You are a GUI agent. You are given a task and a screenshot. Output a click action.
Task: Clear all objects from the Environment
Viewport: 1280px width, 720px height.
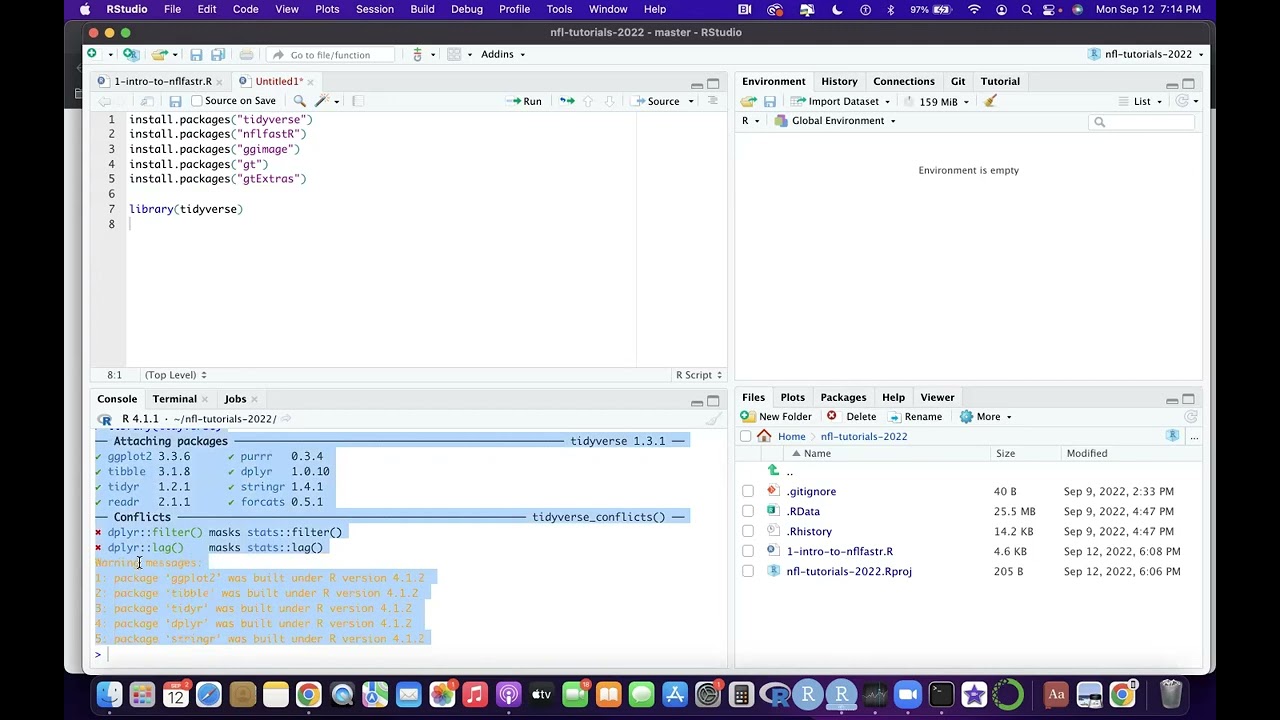990,101
